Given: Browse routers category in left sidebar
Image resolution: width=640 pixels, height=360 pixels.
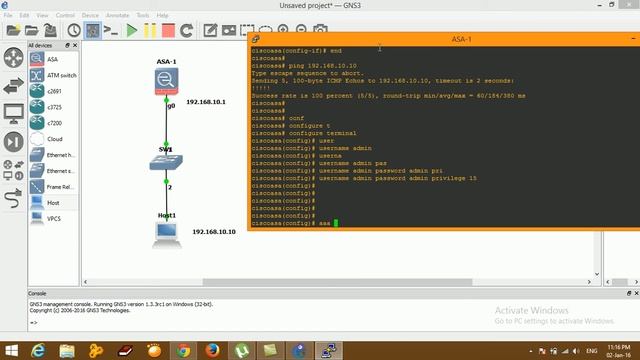Looking at the screenshot, I should [x=13, y=57].
